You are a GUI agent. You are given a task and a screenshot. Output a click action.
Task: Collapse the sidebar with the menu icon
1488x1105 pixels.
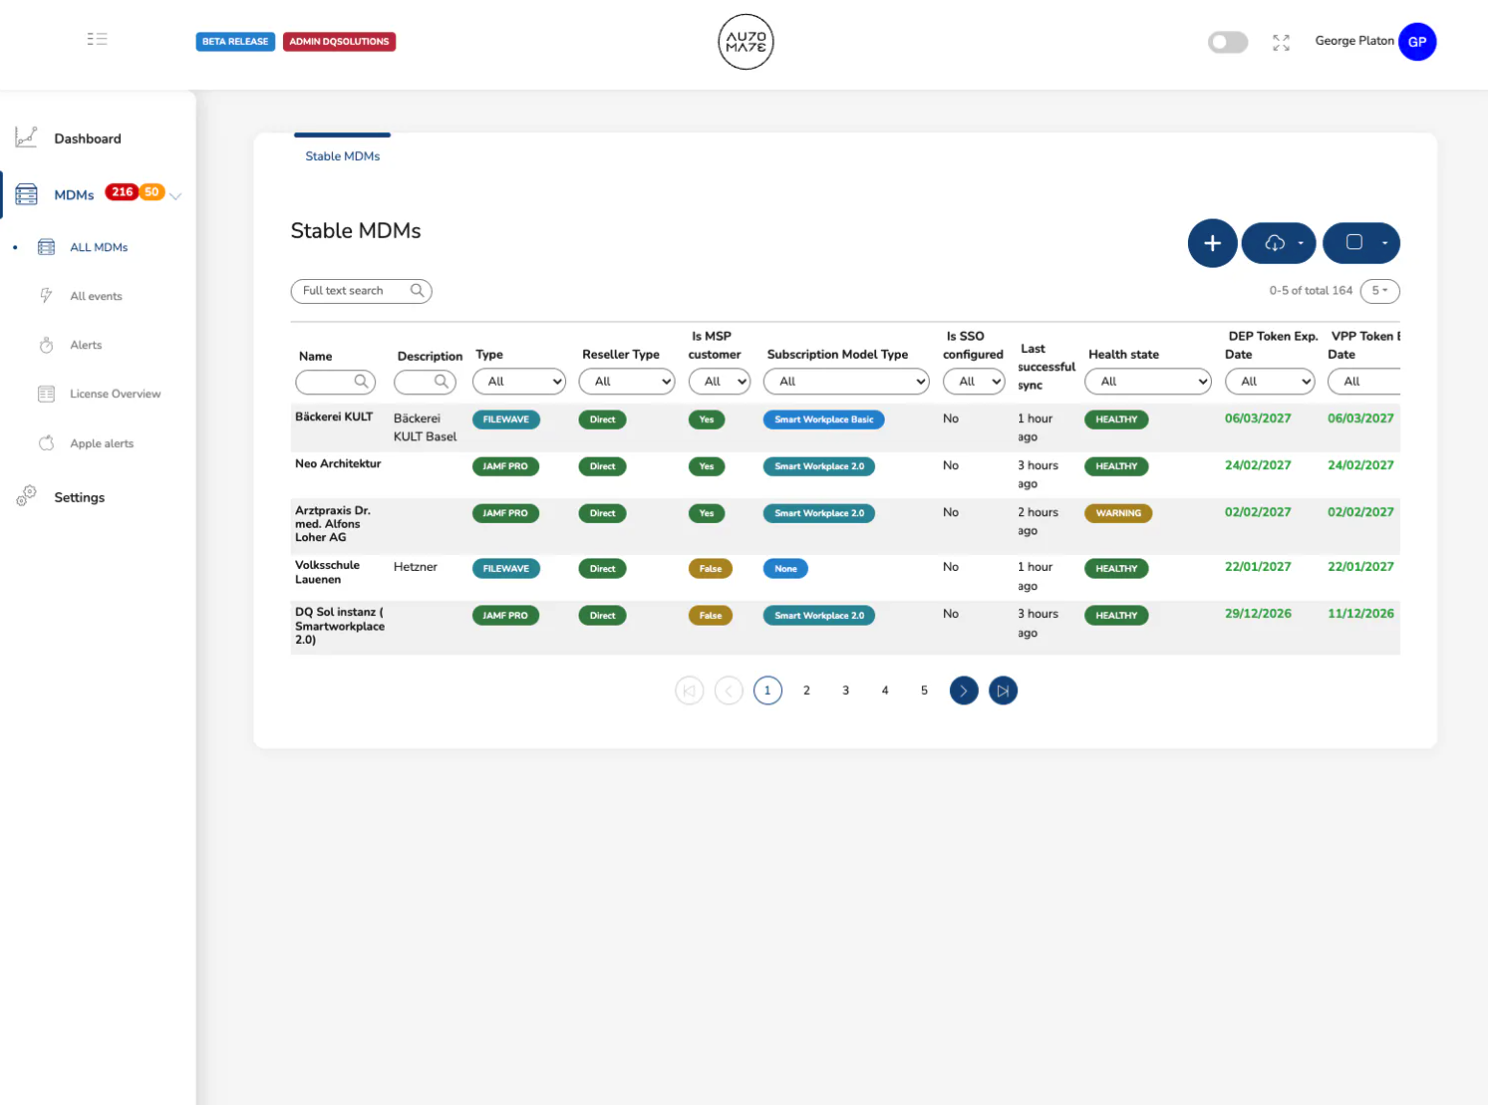click(97, 39)
